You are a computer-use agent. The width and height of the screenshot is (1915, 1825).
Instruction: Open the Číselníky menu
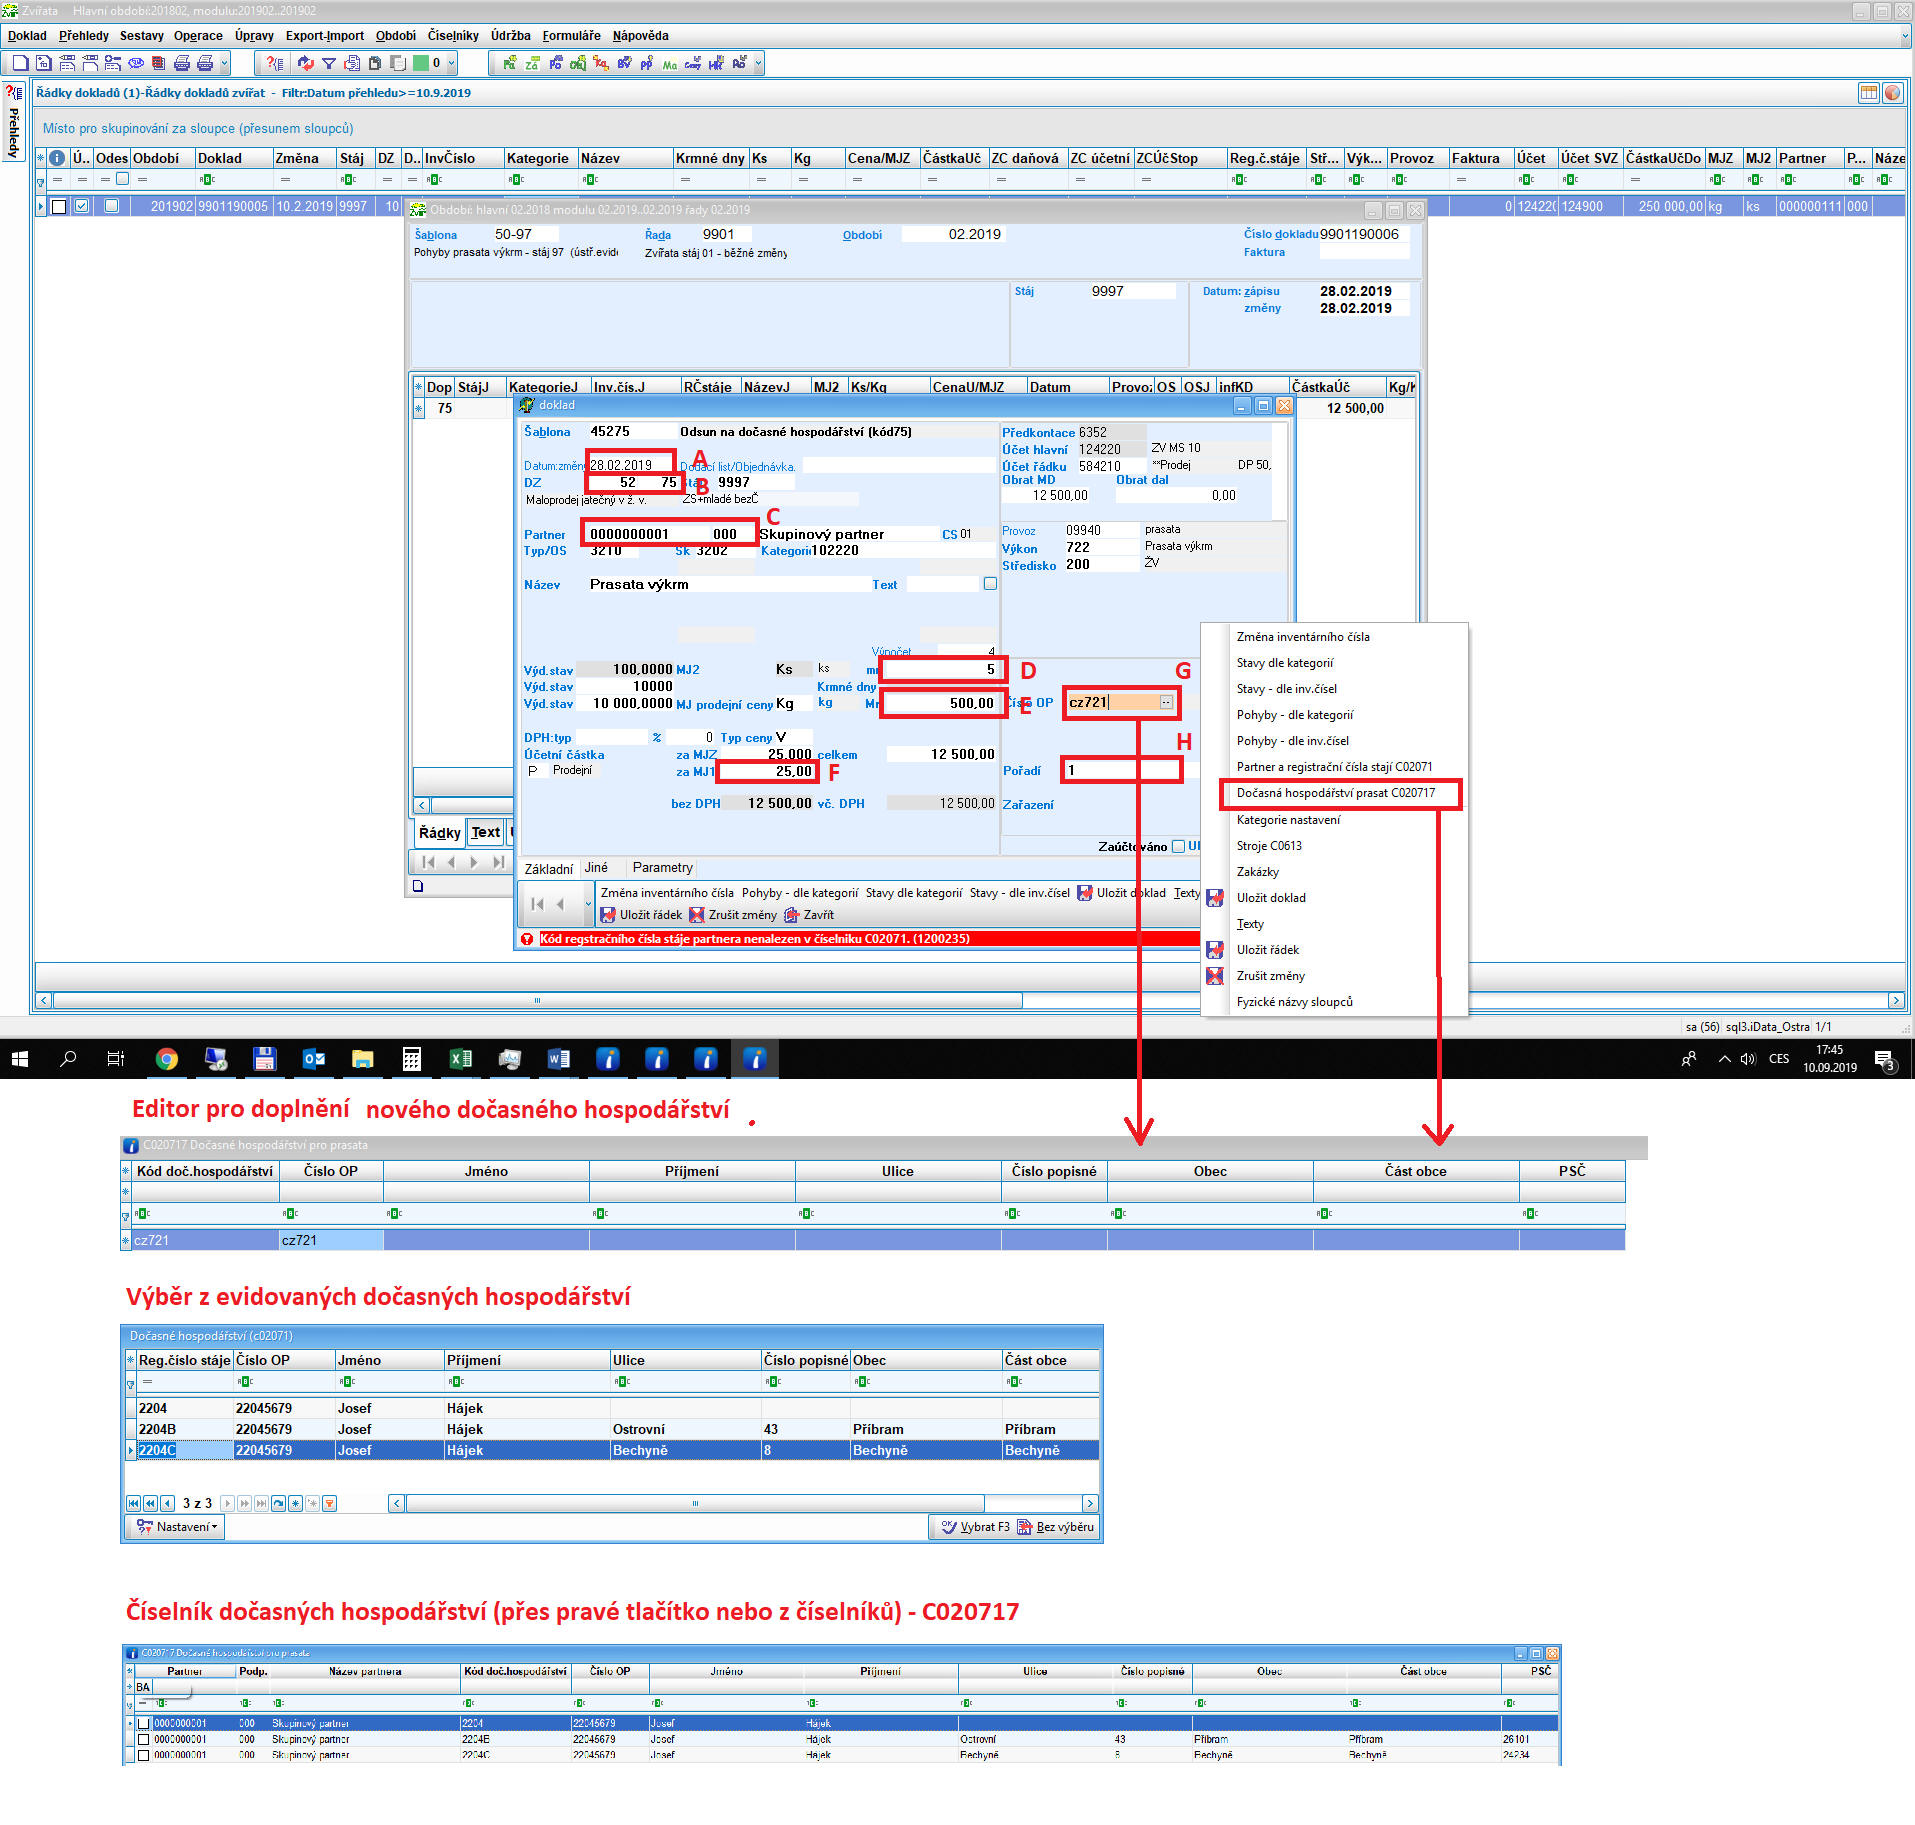pyautogui.click(x=453, y=35)
